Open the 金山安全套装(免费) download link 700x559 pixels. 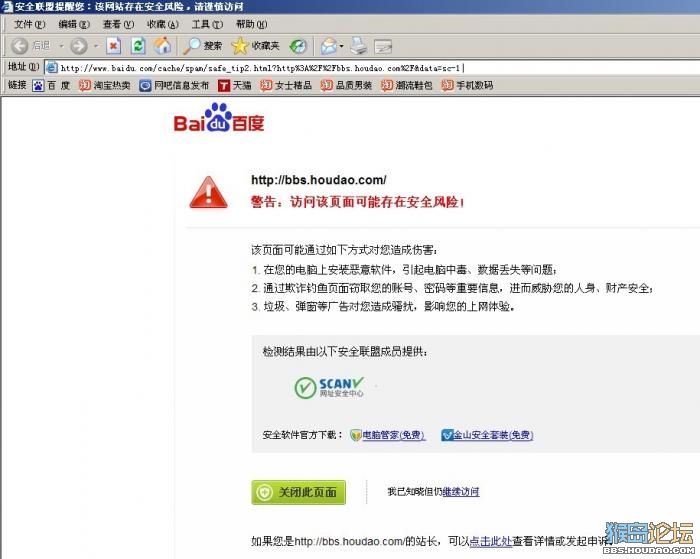tap(487, 435)
